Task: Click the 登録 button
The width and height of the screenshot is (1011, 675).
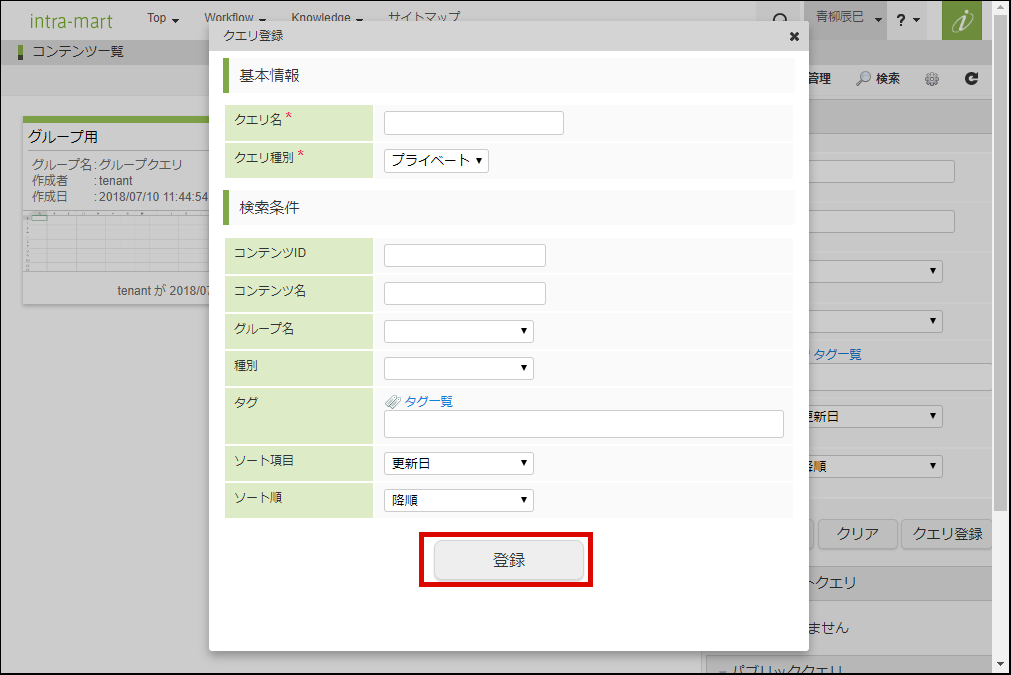Action: pos(509,560)
